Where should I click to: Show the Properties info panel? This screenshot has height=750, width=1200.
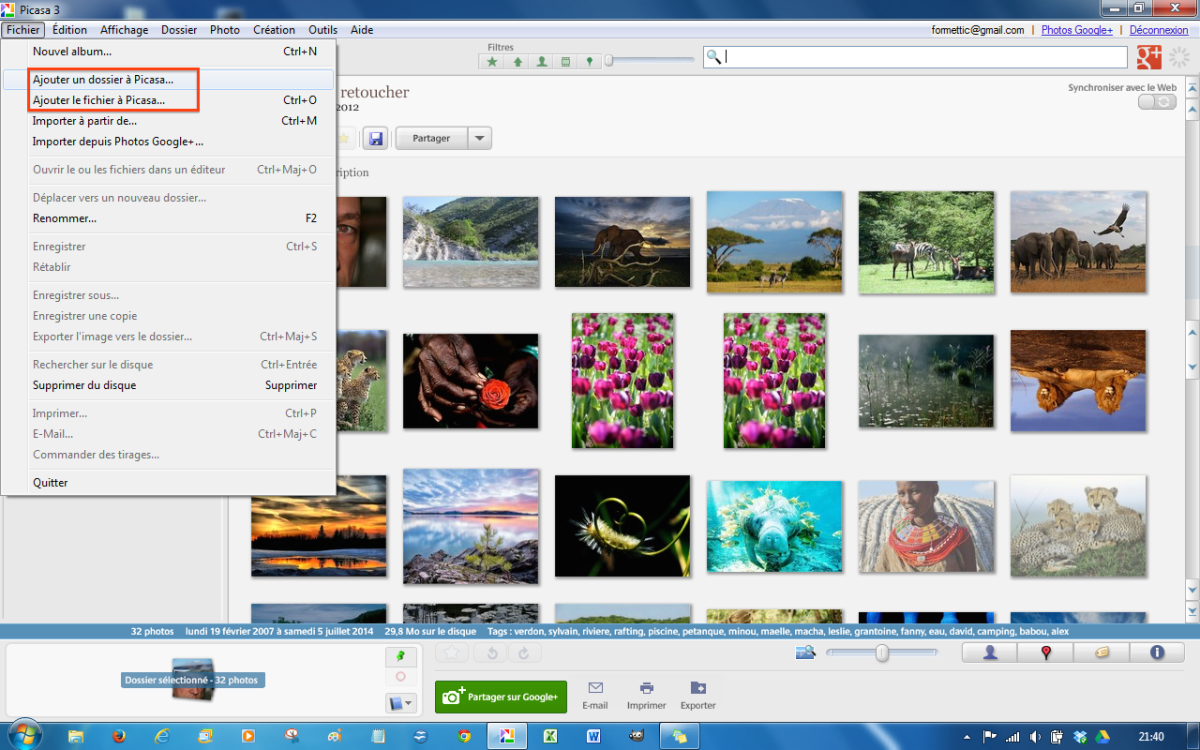coord(1157,653)
